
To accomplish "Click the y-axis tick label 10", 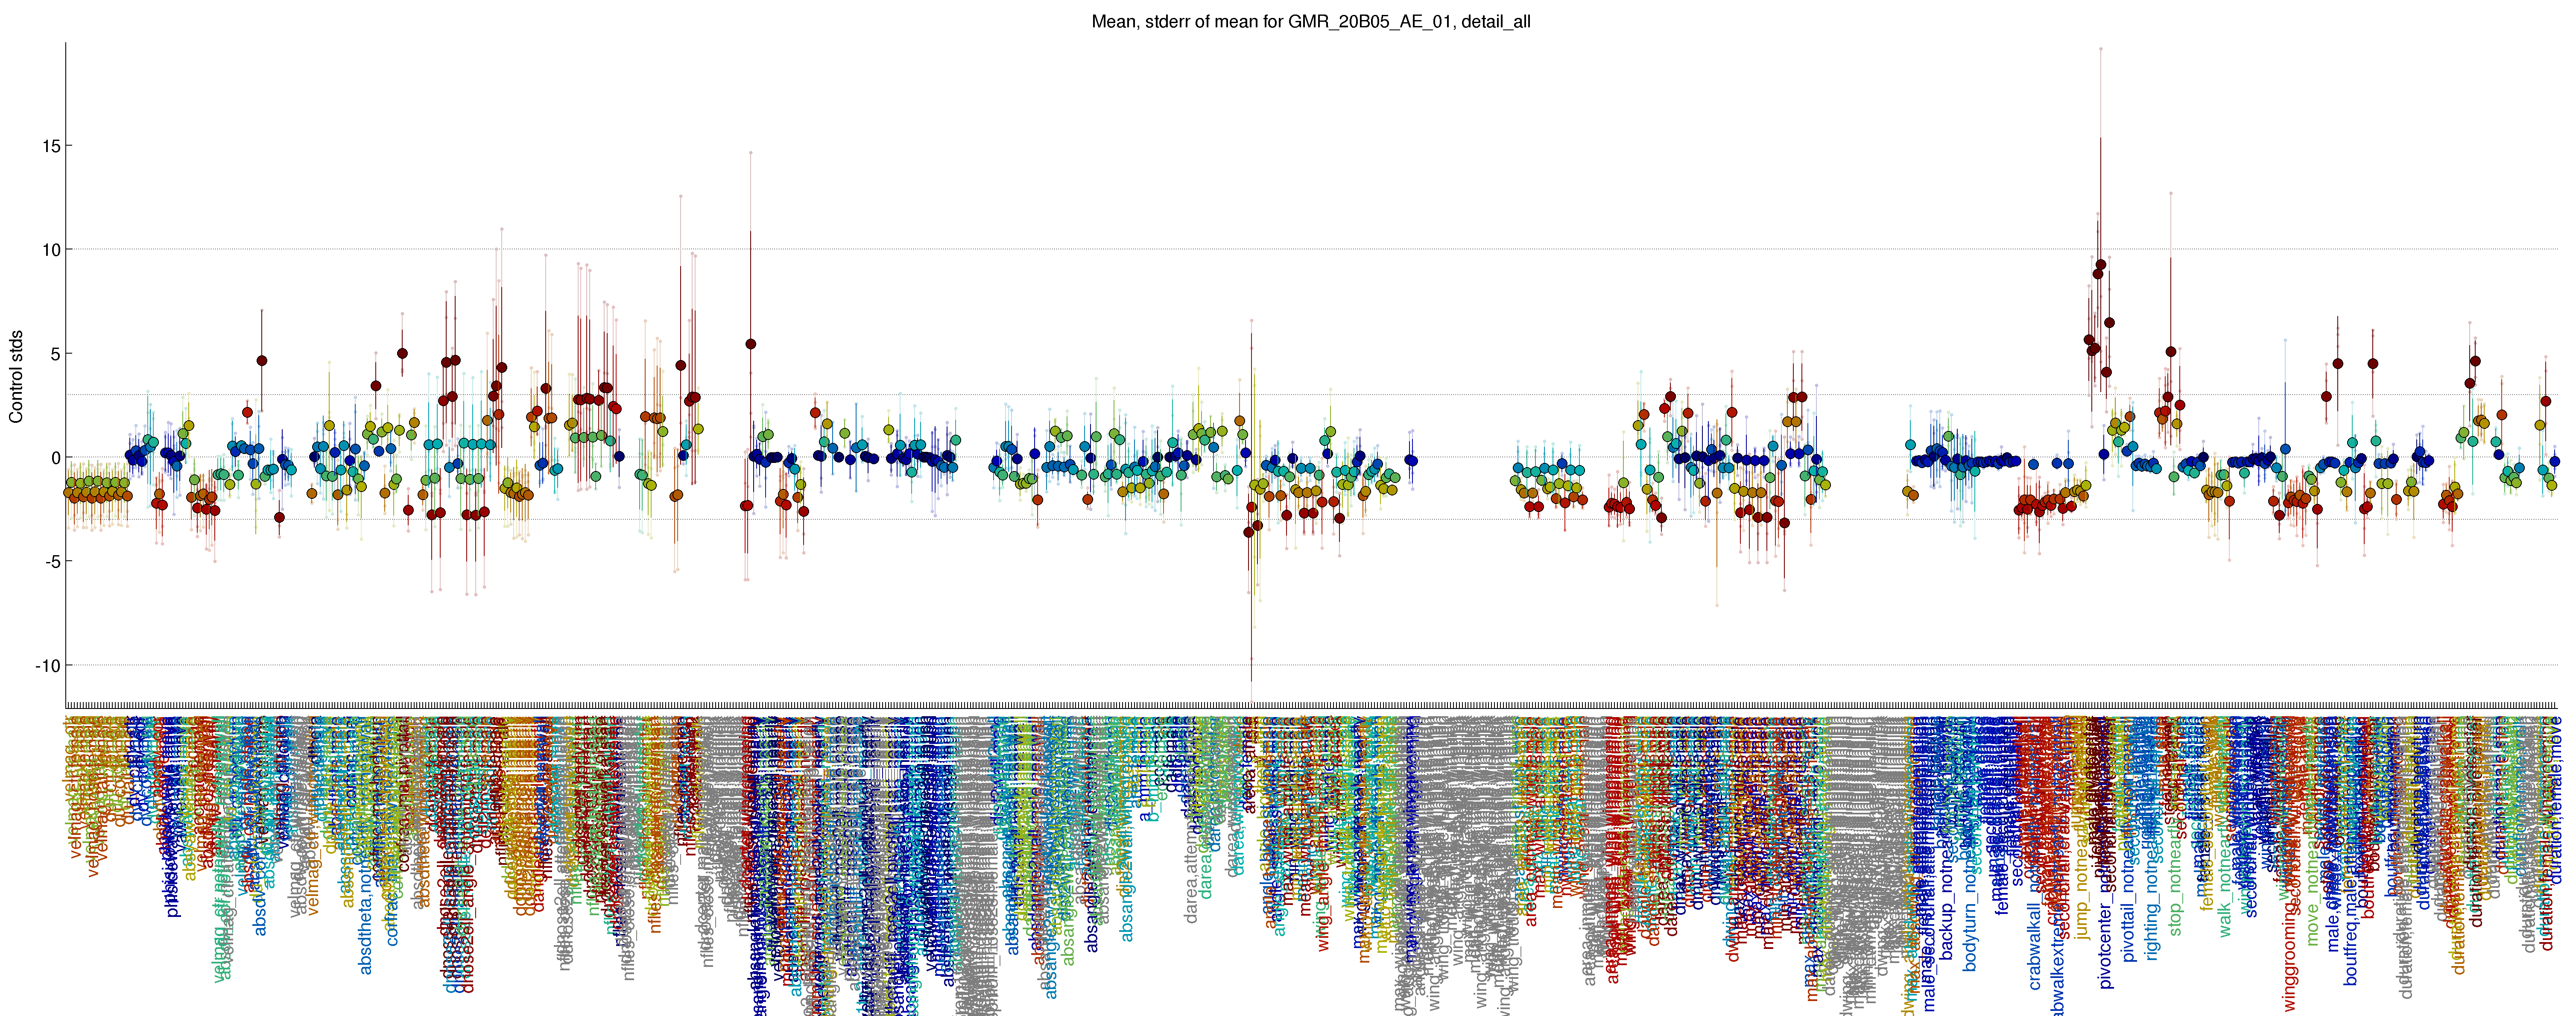I will (x=51, y=250).
